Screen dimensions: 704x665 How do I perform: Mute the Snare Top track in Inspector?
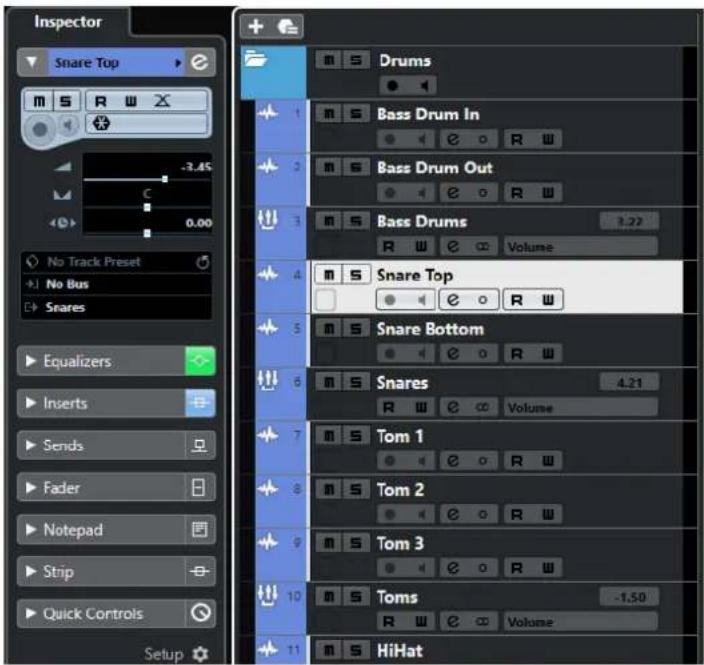[x=40, y=101]
